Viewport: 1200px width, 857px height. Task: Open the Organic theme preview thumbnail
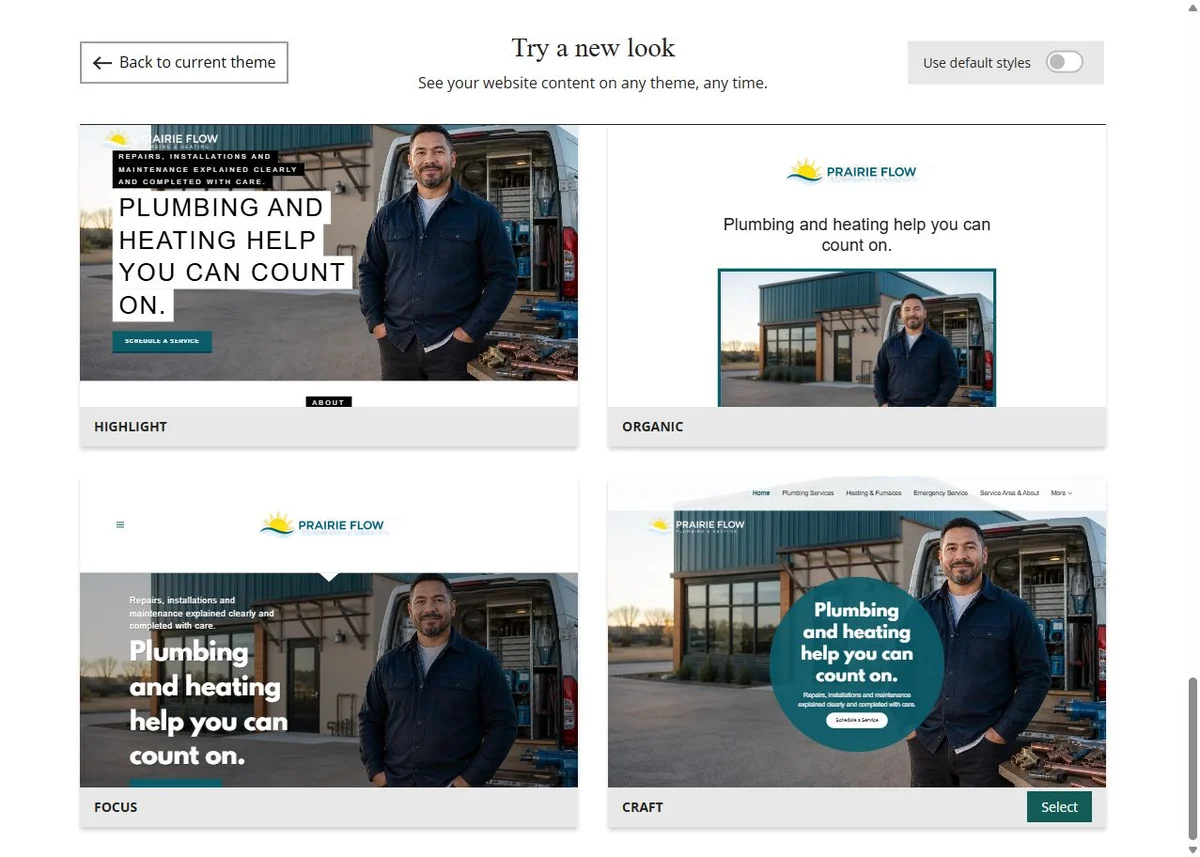pos(857,265)
